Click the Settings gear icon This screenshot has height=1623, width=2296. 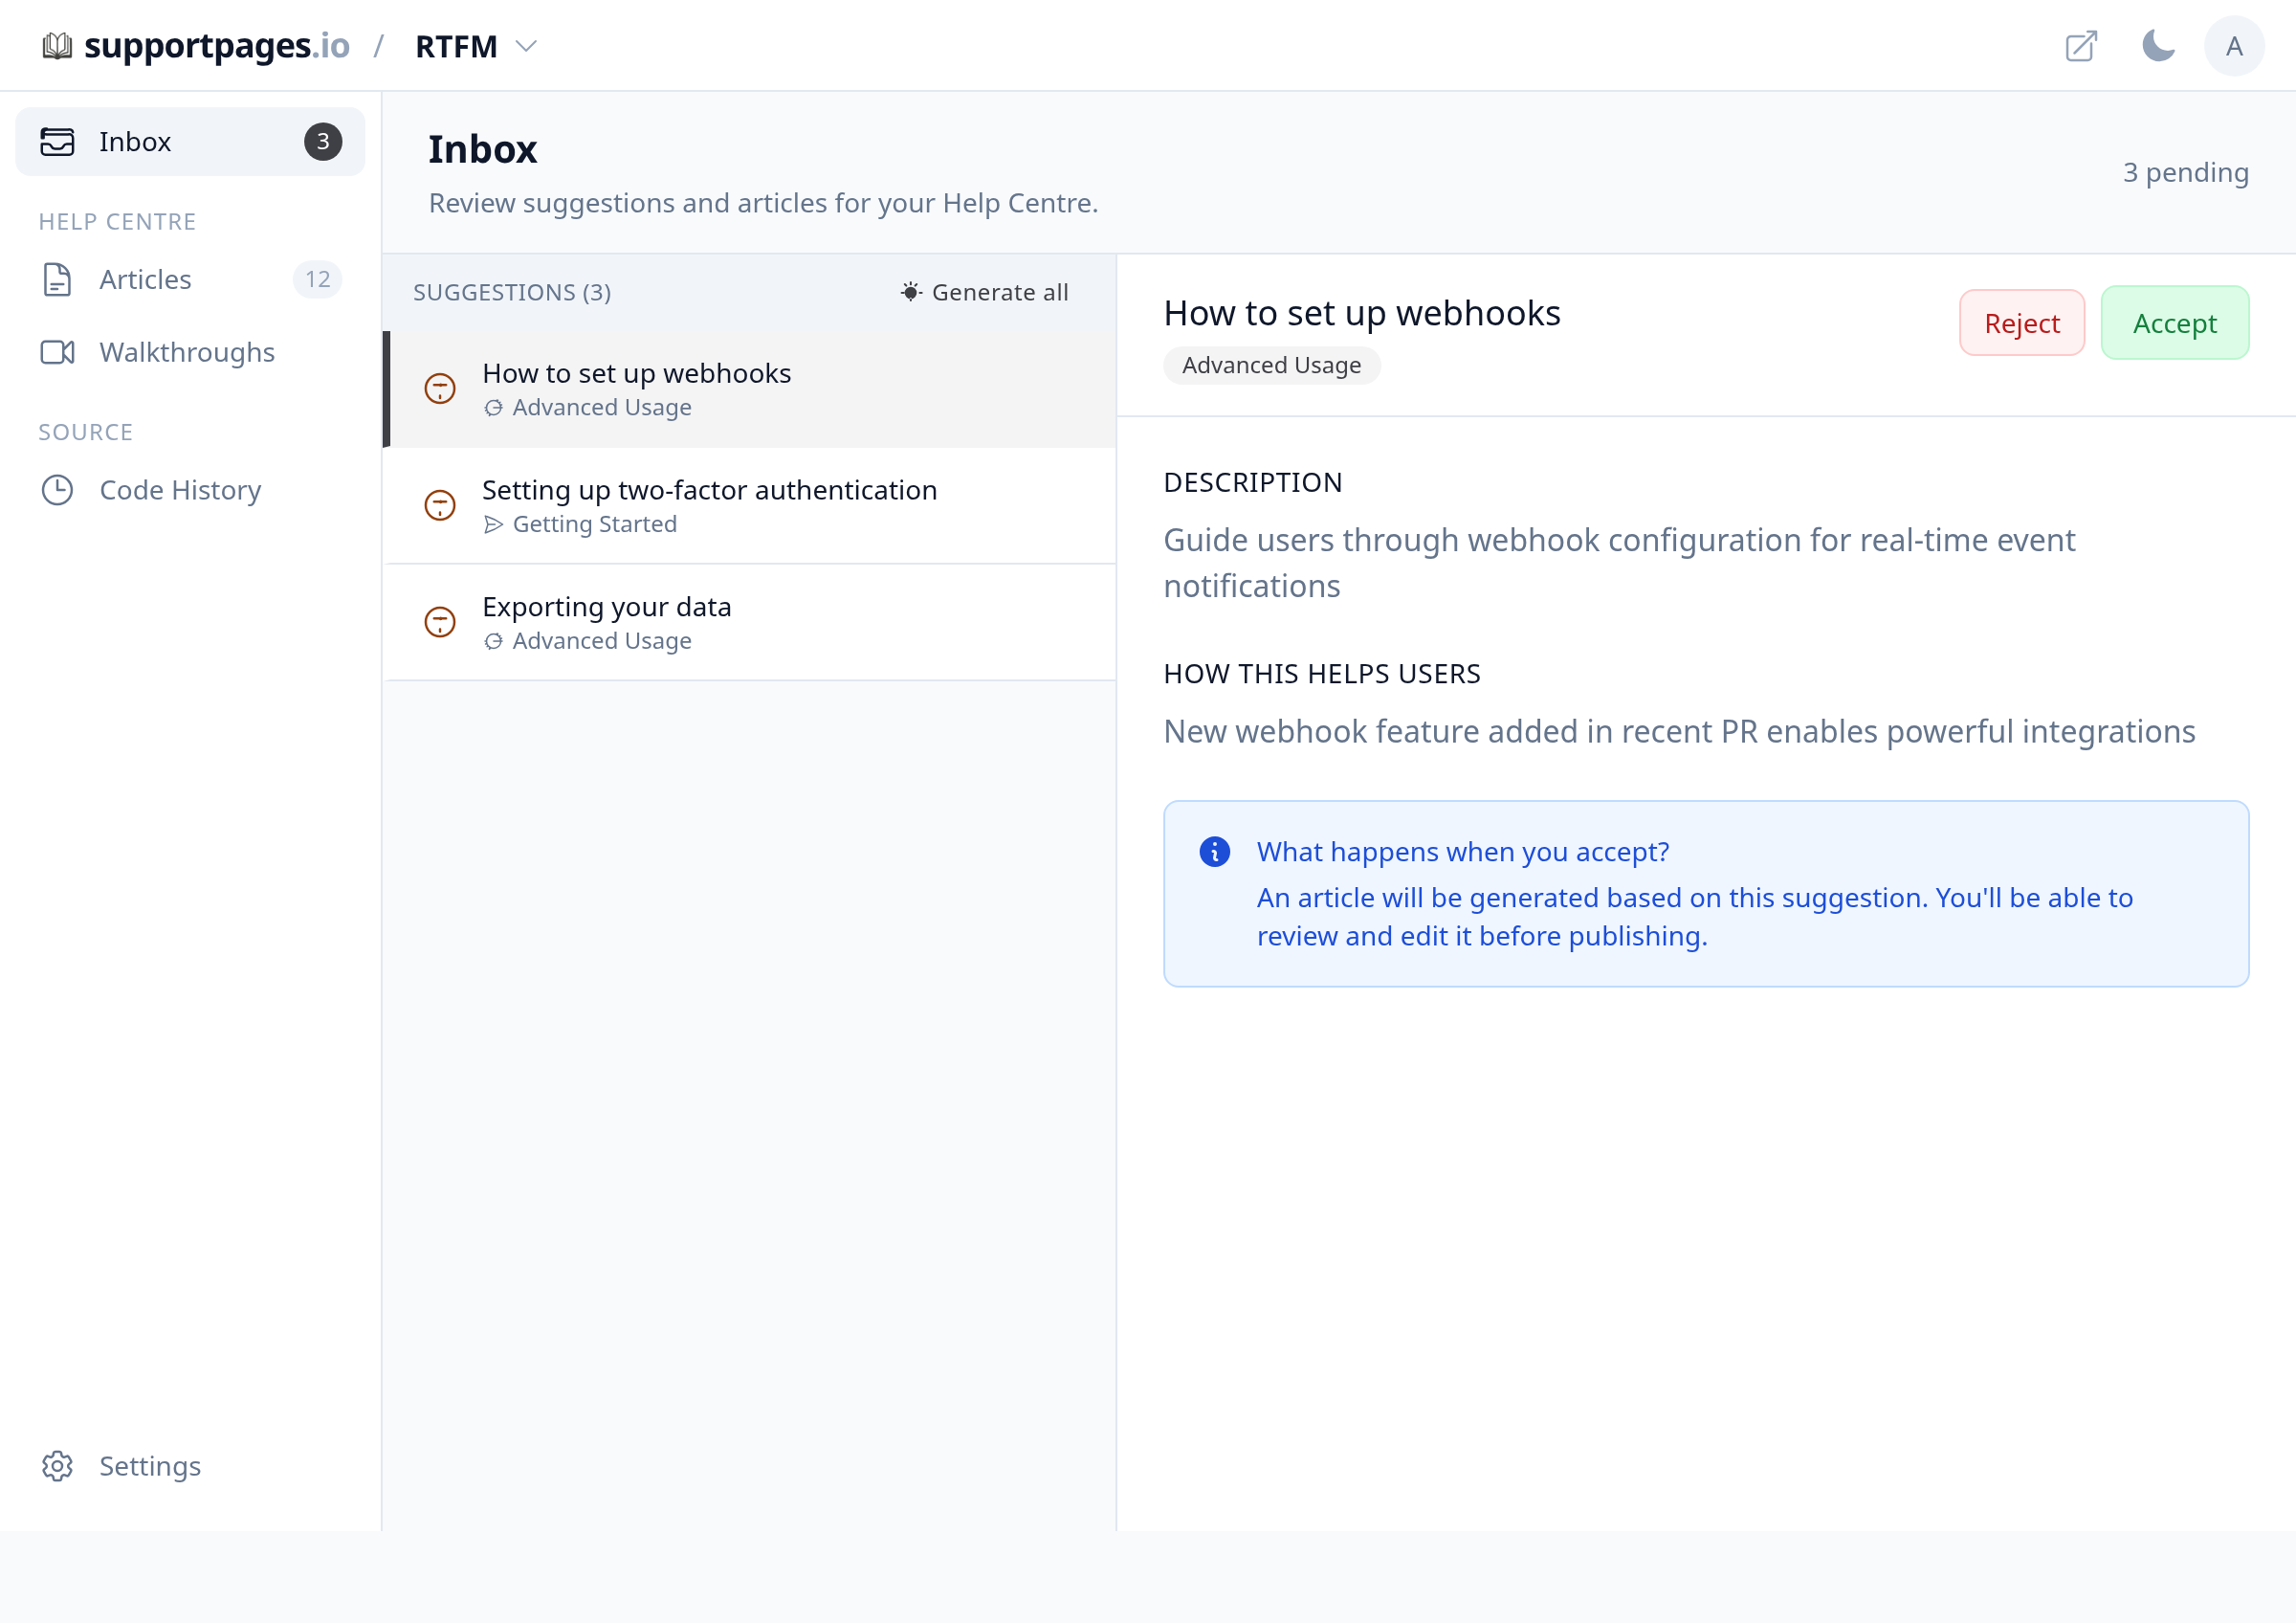(x=57, y=1466)
